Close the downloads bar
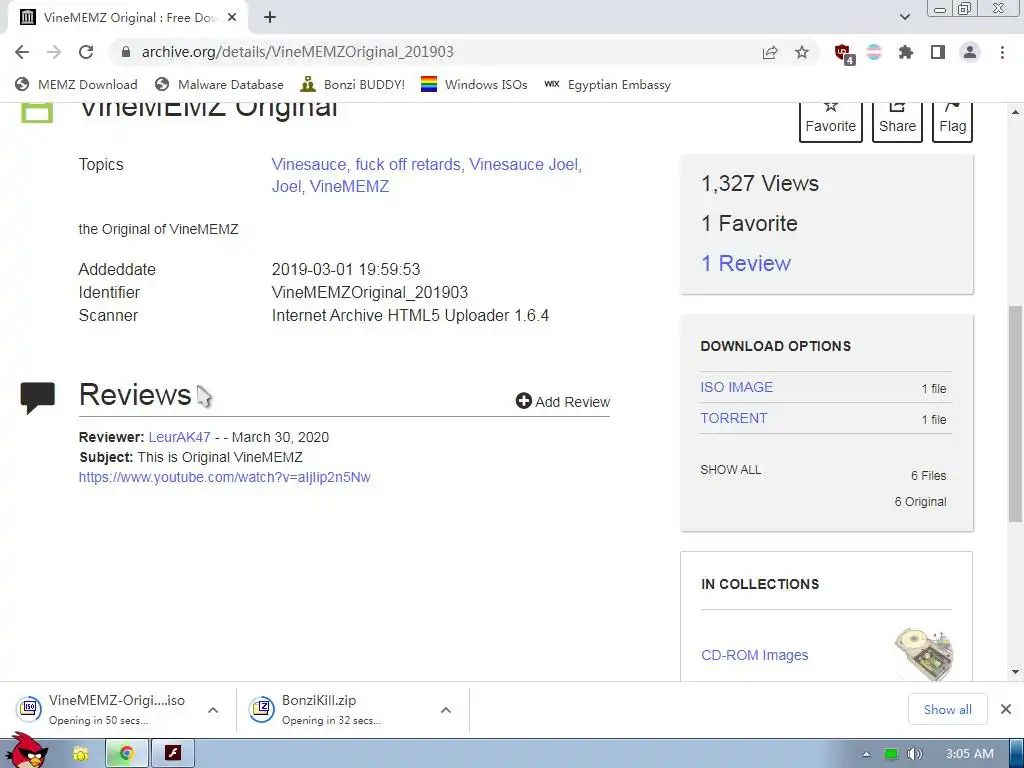The height and width of the screenshot is (768, 1024). pos(1006,709)
